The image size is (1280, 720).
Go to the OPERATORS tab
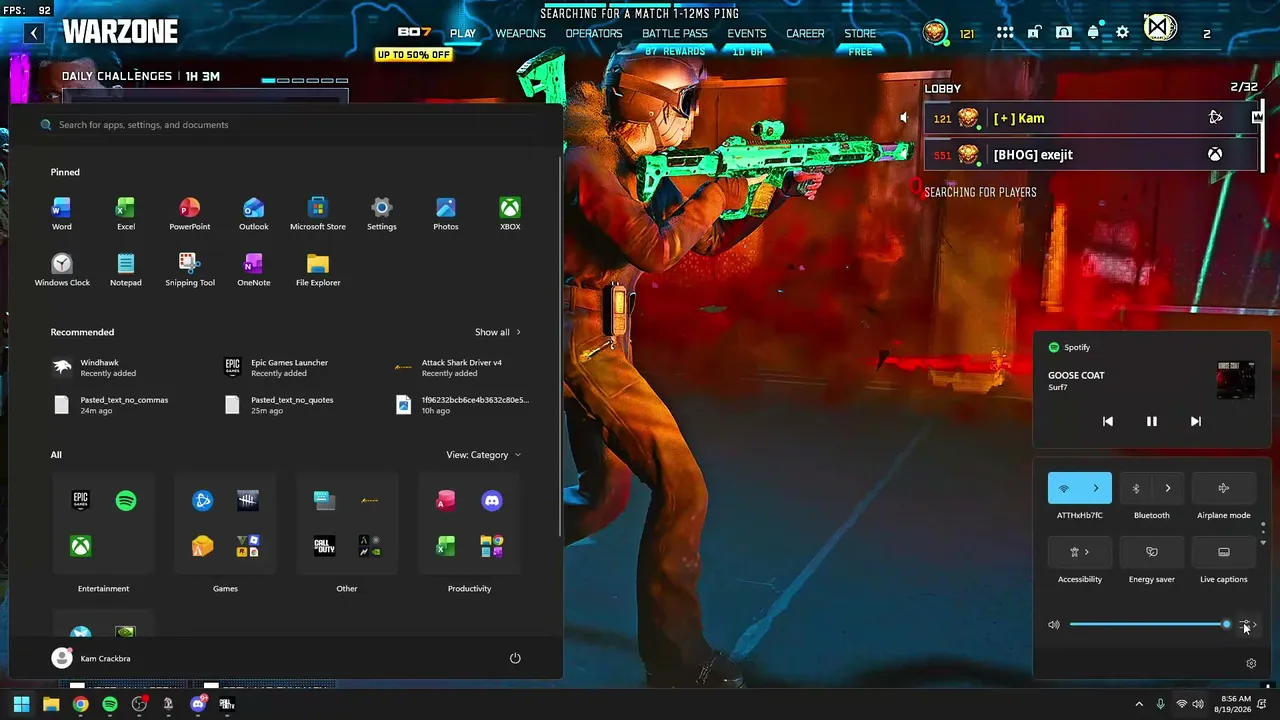click(594, 33)
